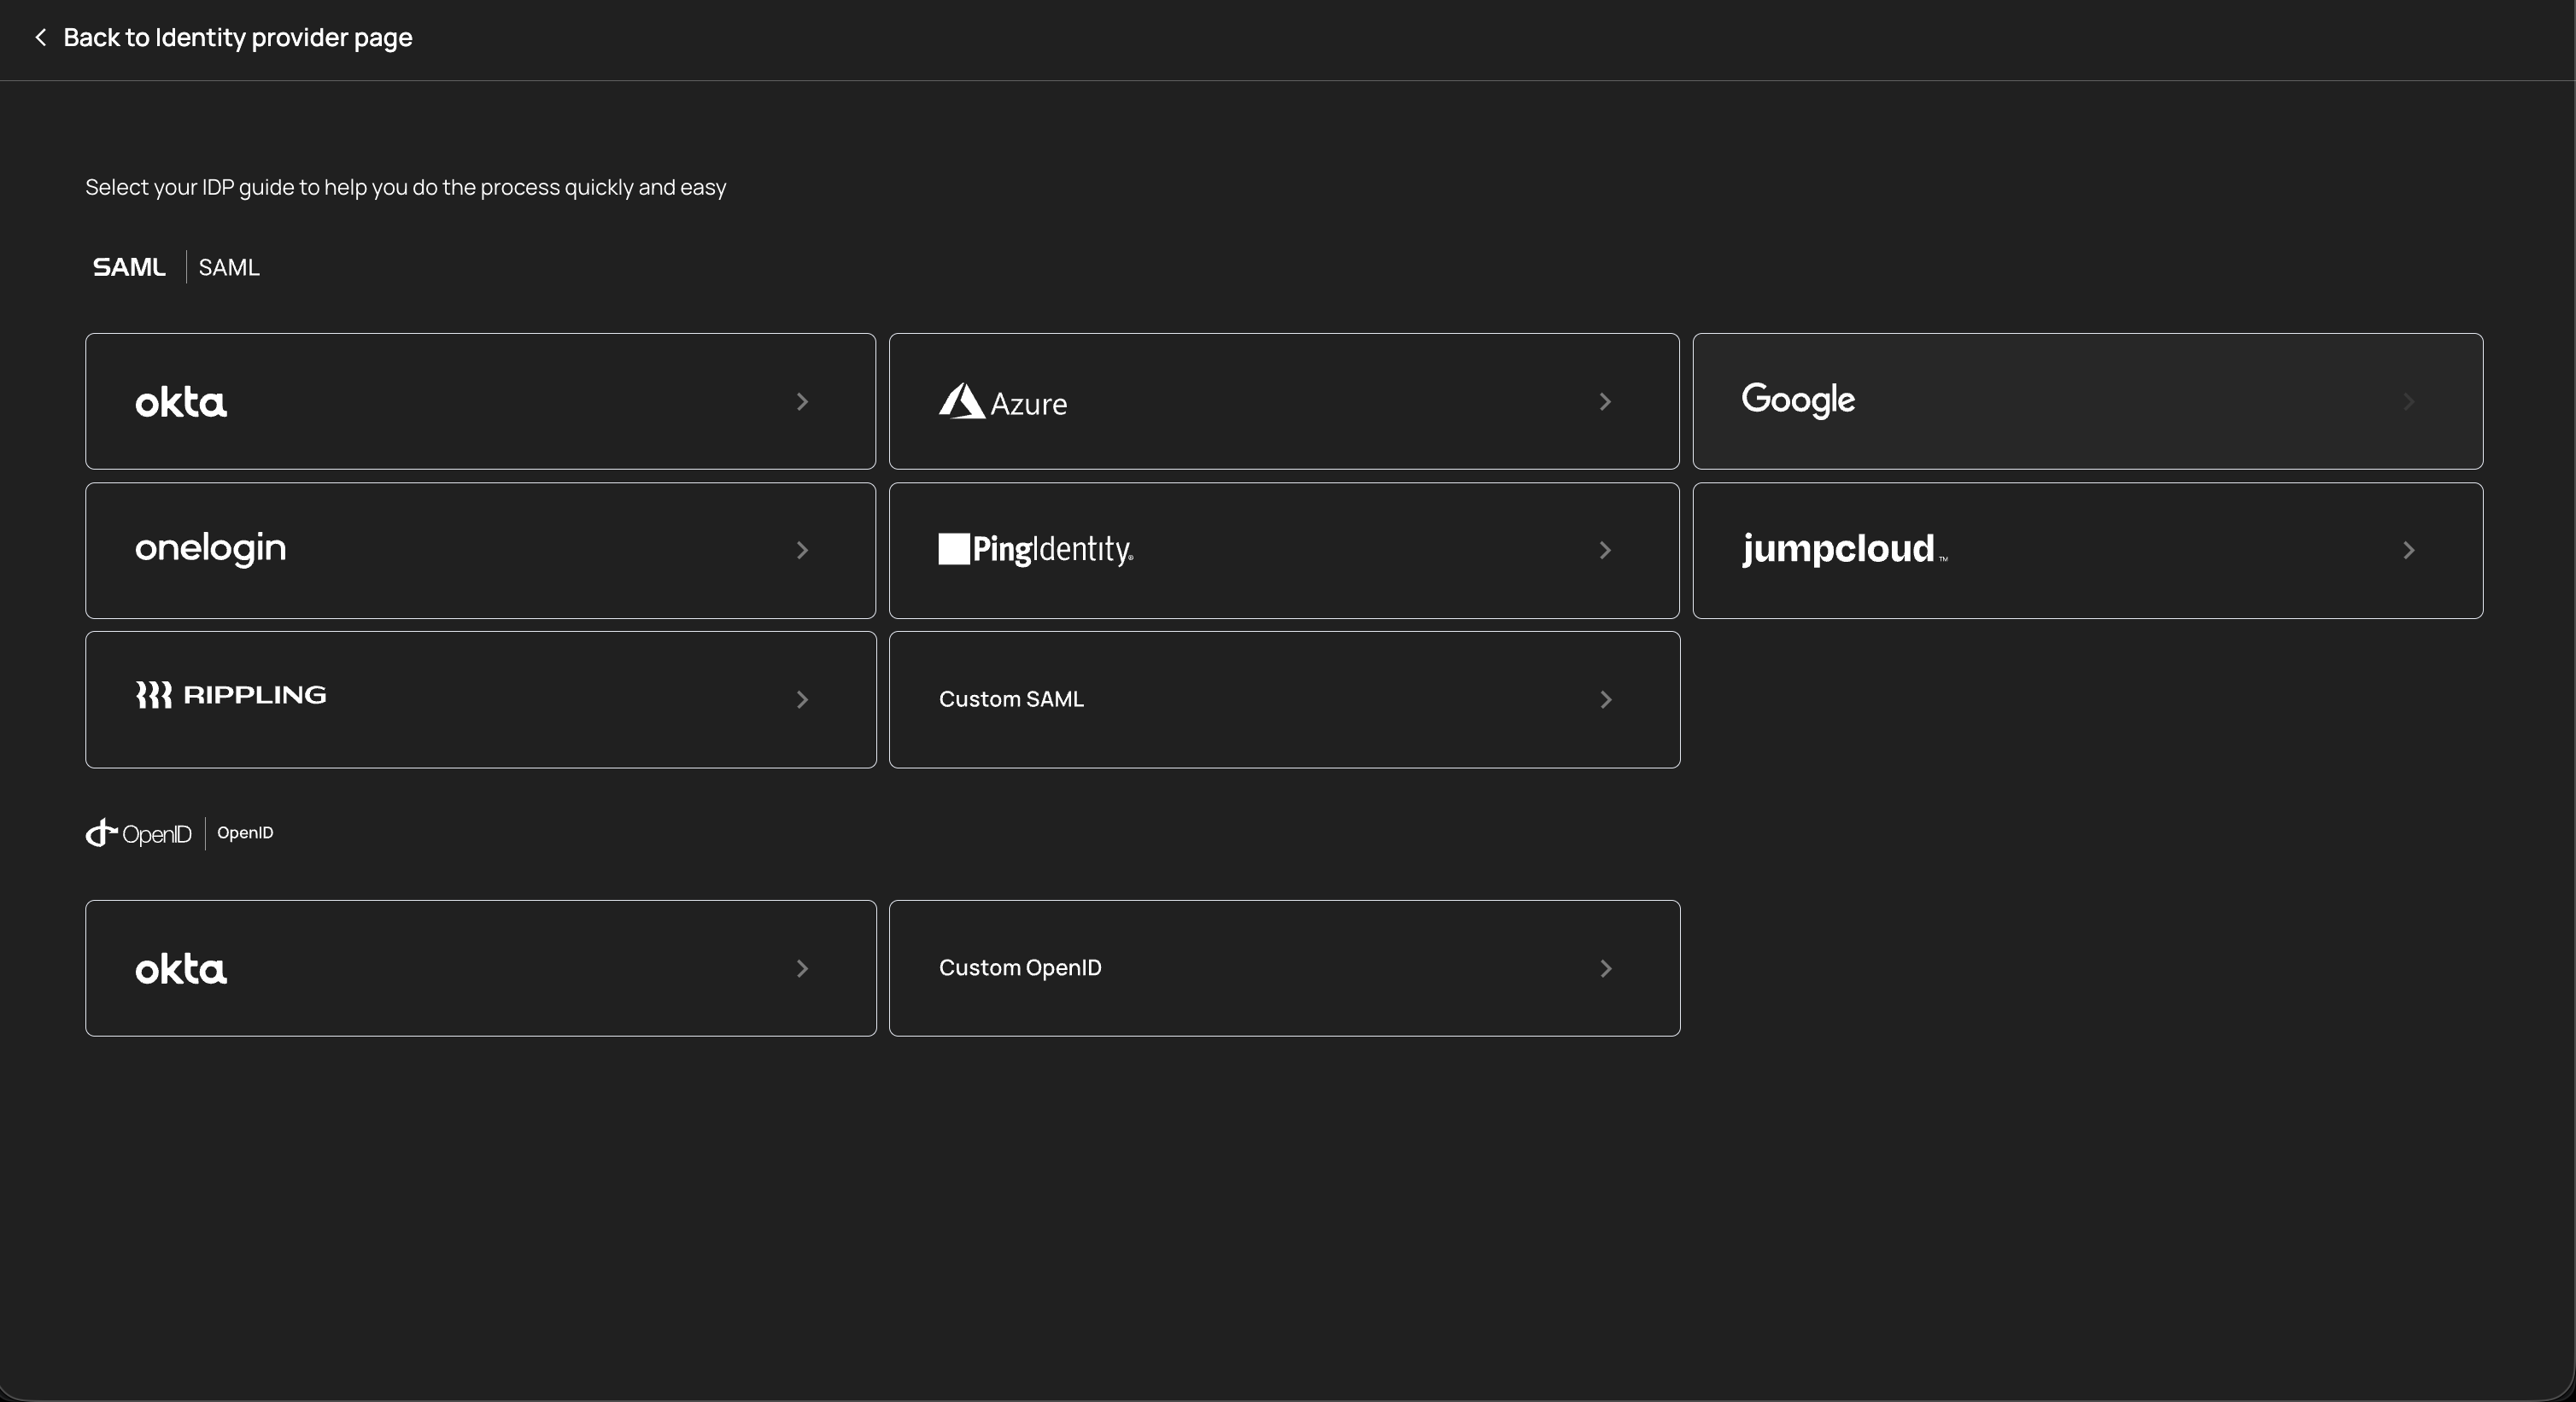This screenshot has height=1402, width=2576.
Task: Click the Rippling logo
Action: click(231, 695)
